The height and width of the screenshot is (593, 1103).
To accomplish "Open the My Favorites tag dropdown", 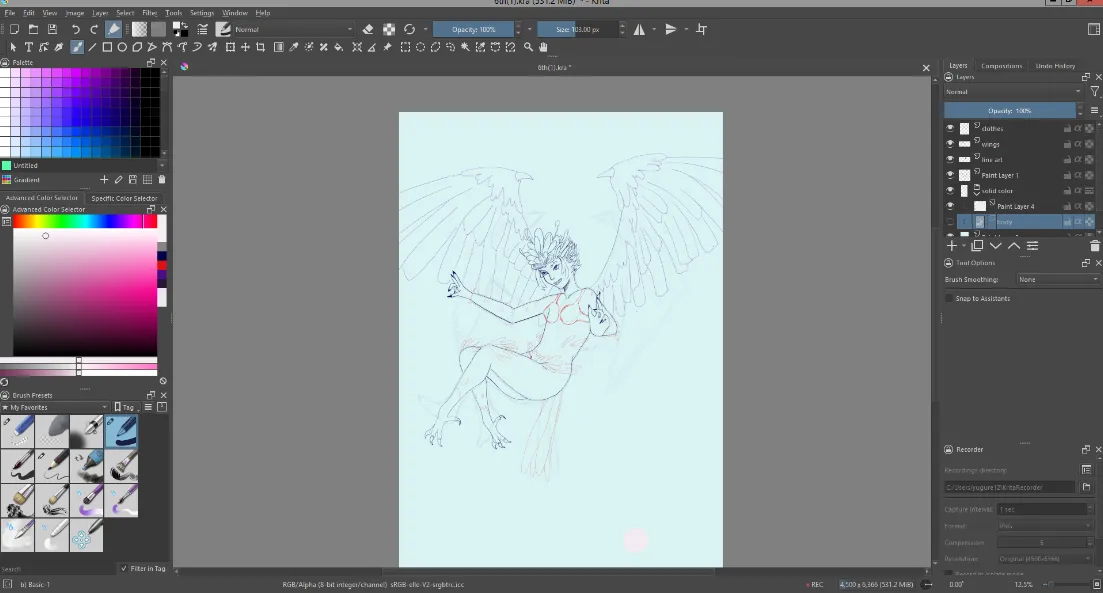I will [55, 407].
